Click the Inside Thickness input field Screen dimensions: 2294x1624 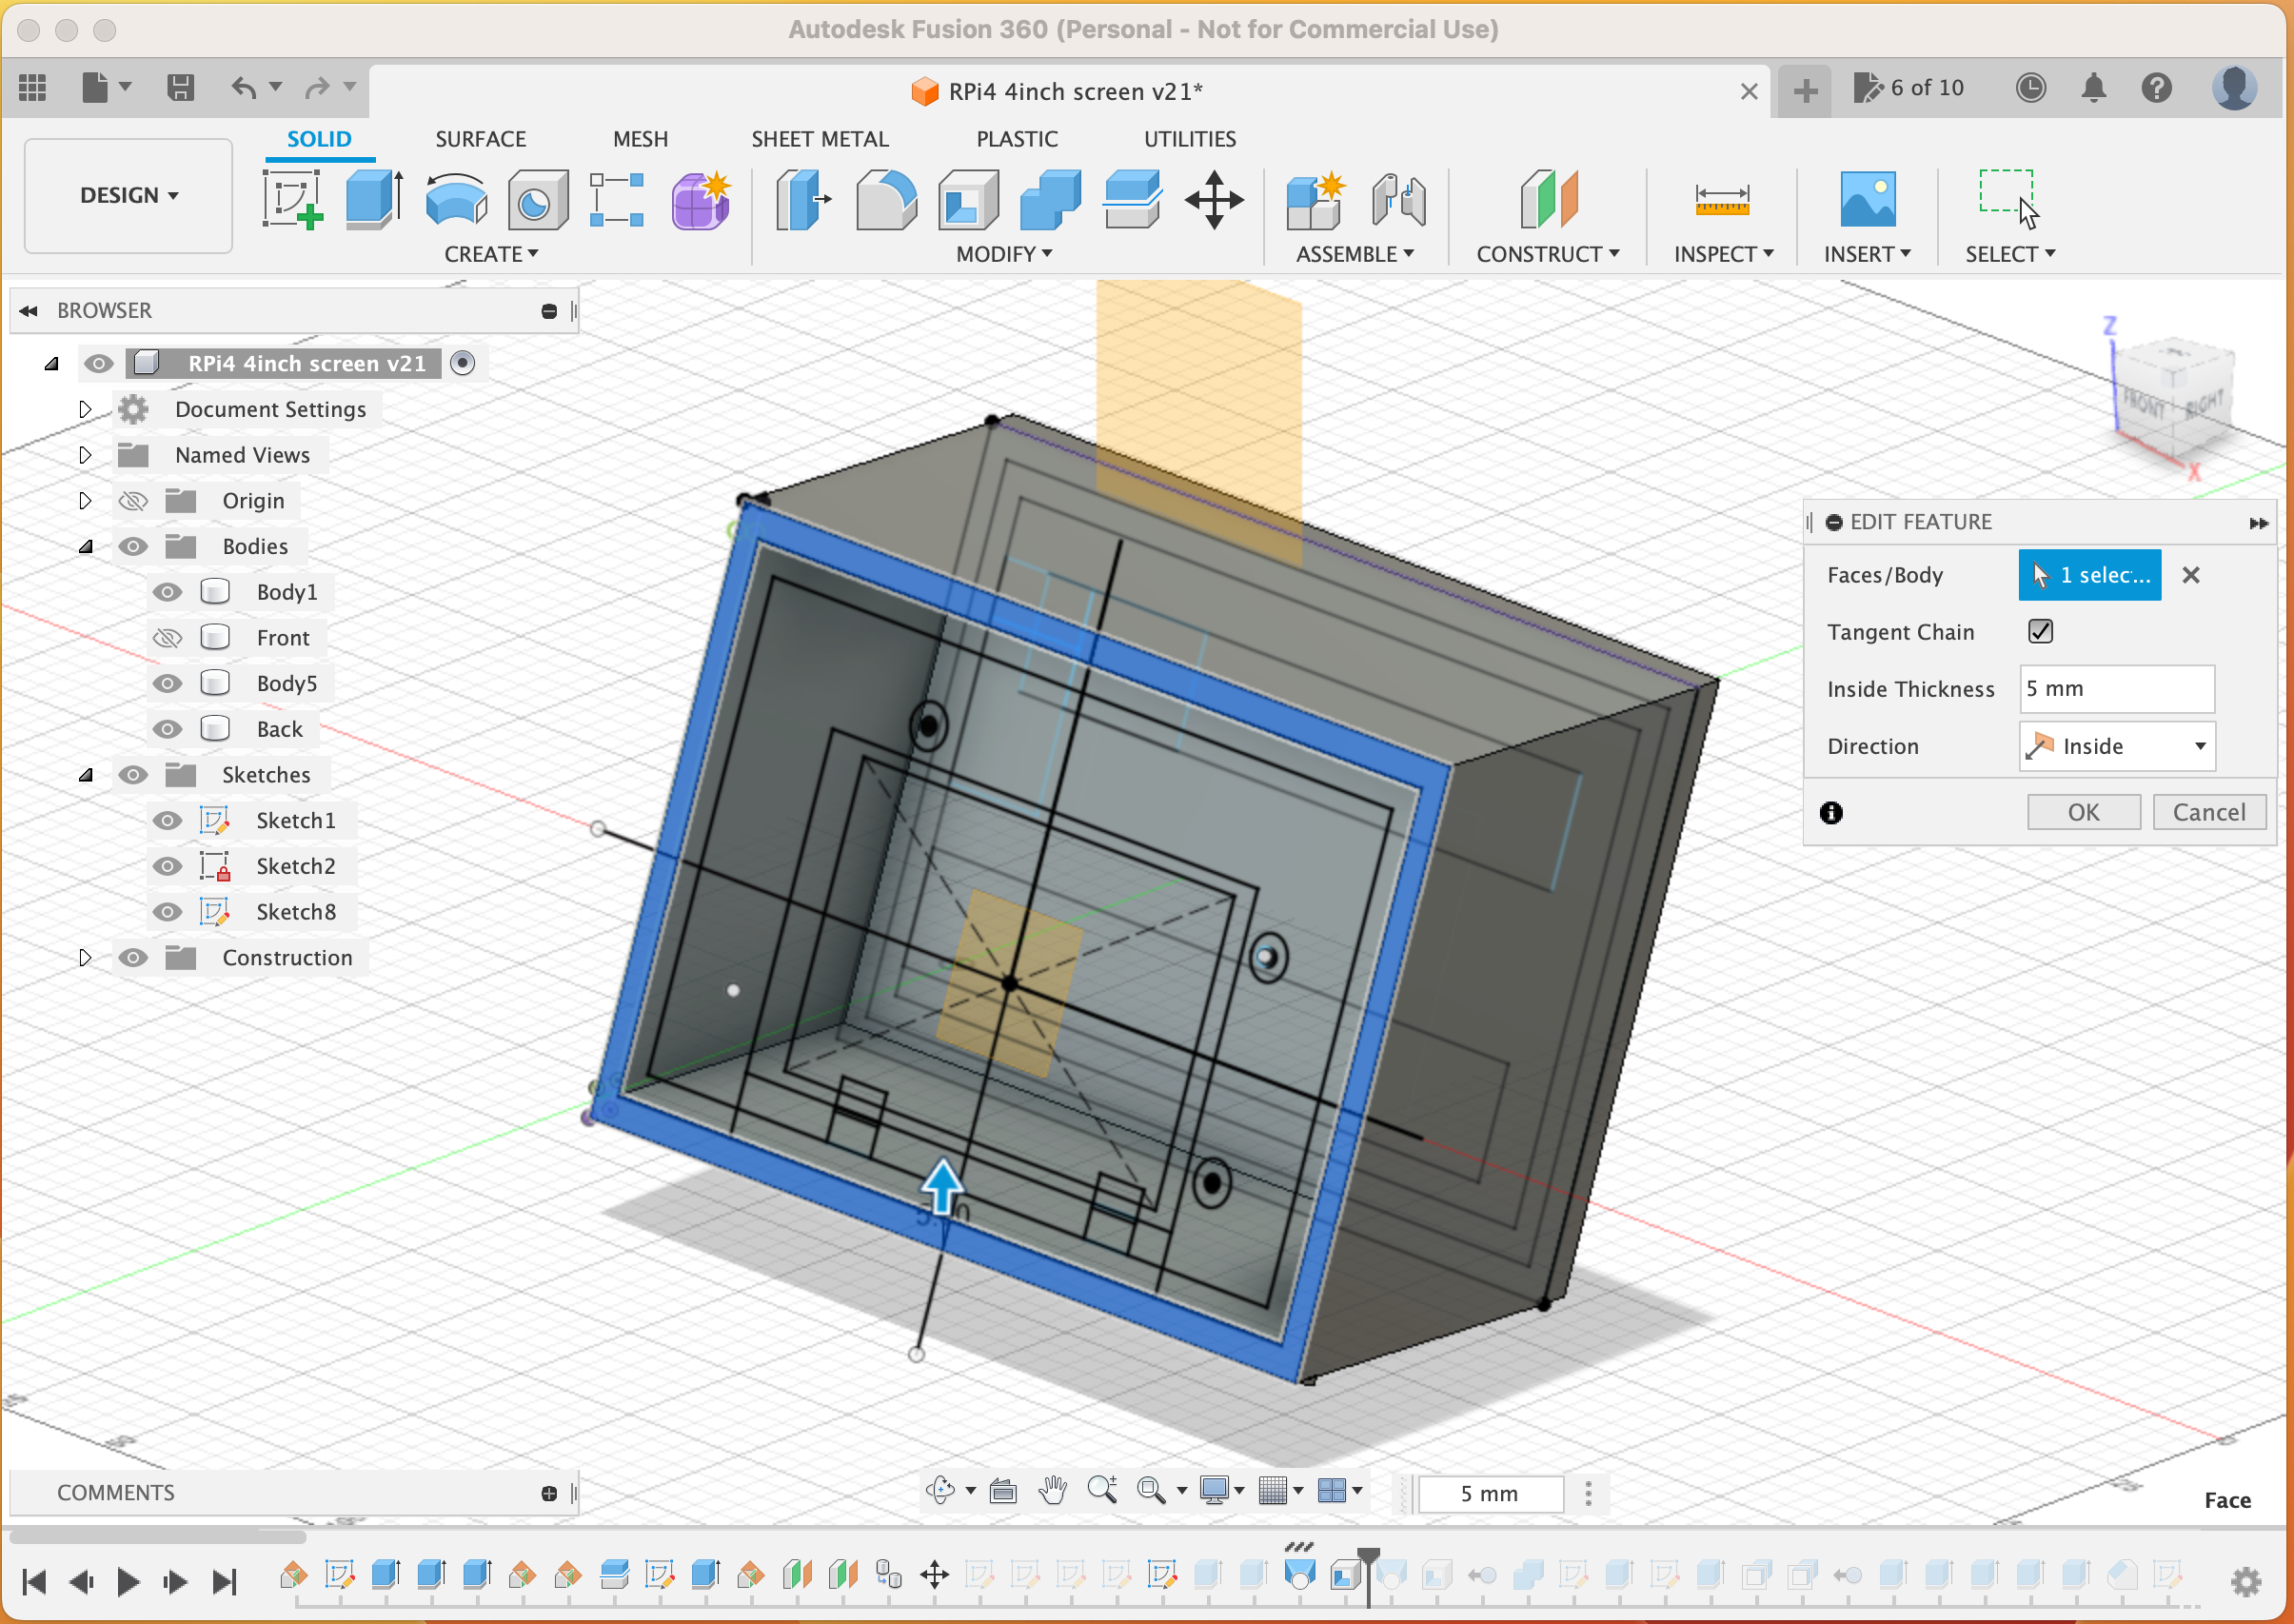2117,689
